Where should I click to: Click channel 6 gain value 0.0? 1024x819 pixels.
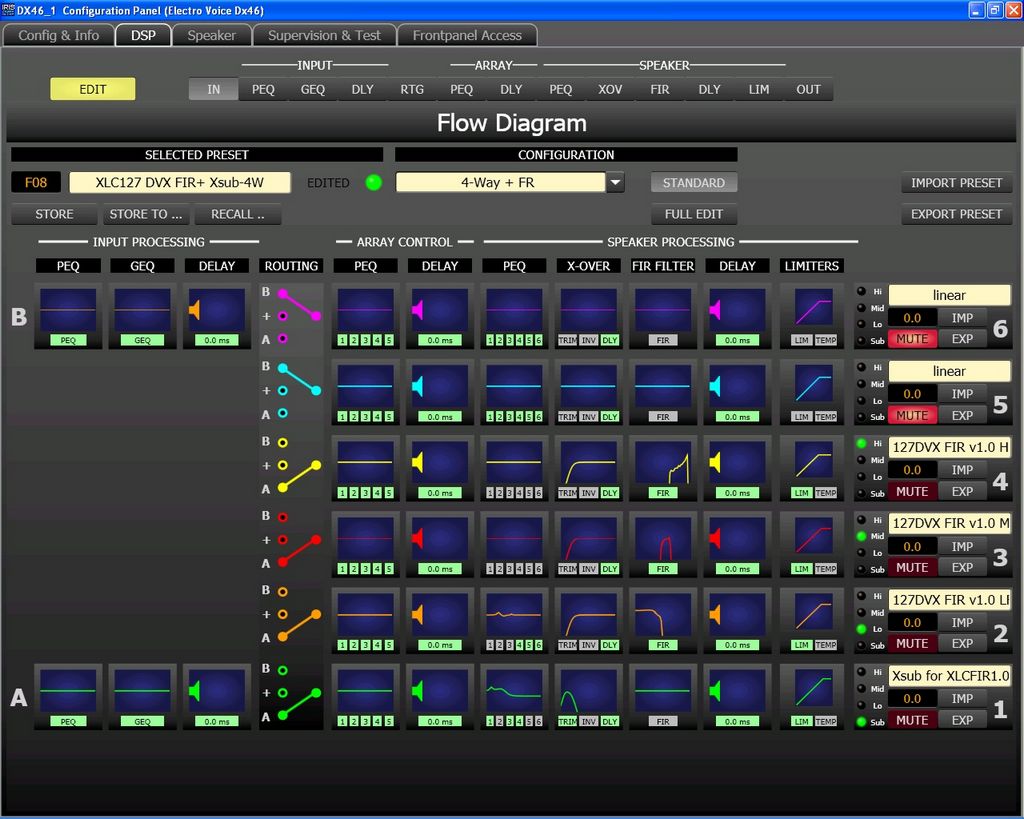click(x=912, y=318)
